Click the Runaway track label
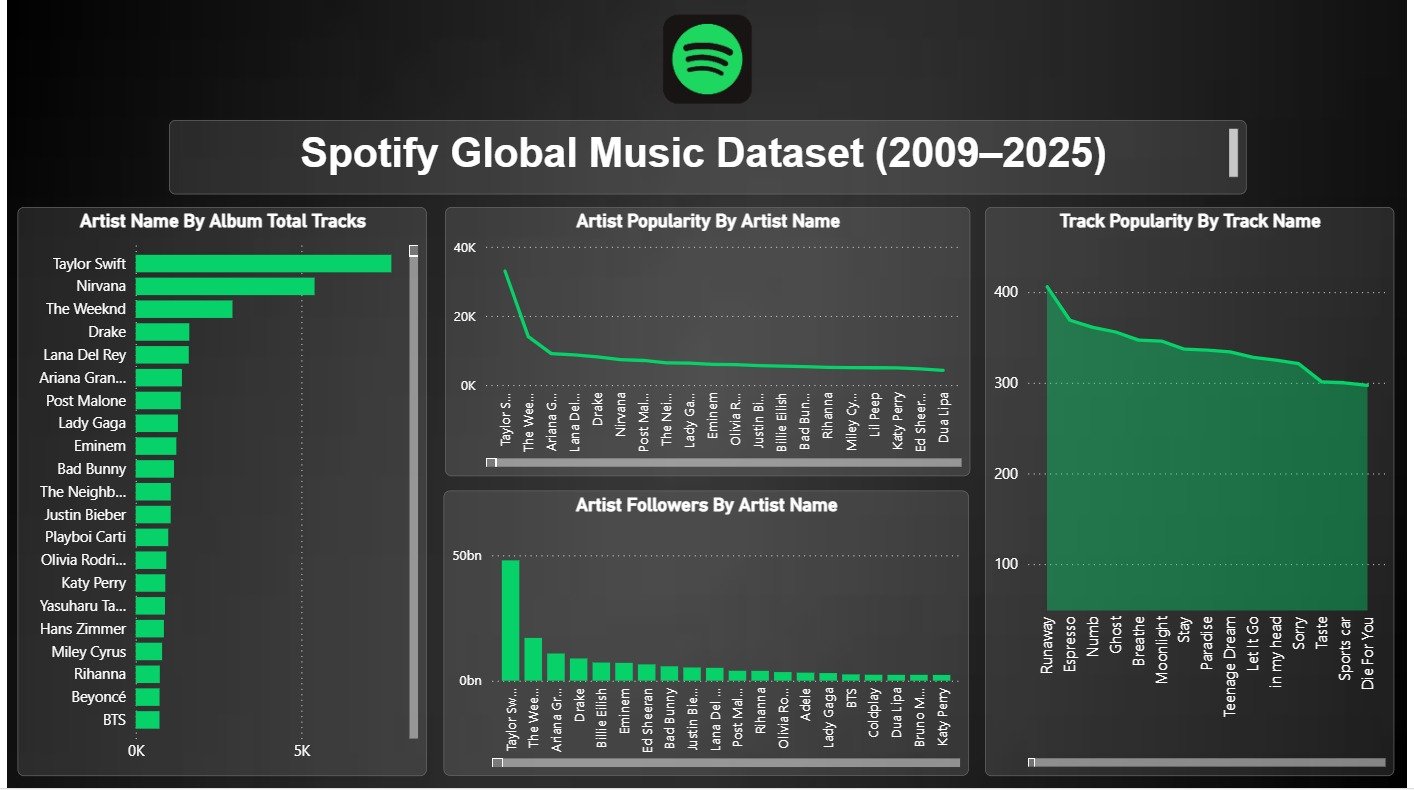Screen dimensions: 1414x790 point(1048,645)
